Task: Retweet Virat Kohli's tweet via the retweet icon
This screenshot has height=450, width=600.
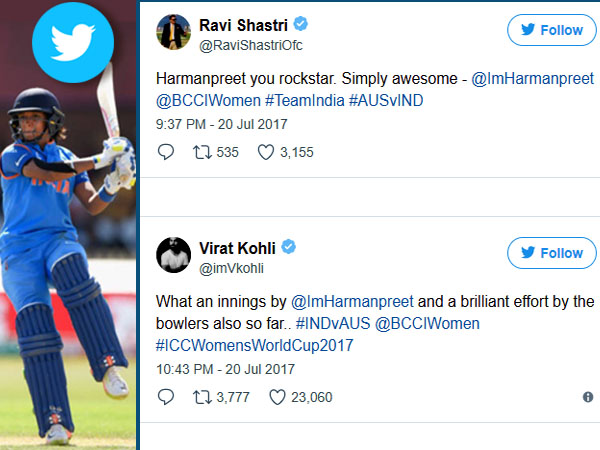Action: 202,397
